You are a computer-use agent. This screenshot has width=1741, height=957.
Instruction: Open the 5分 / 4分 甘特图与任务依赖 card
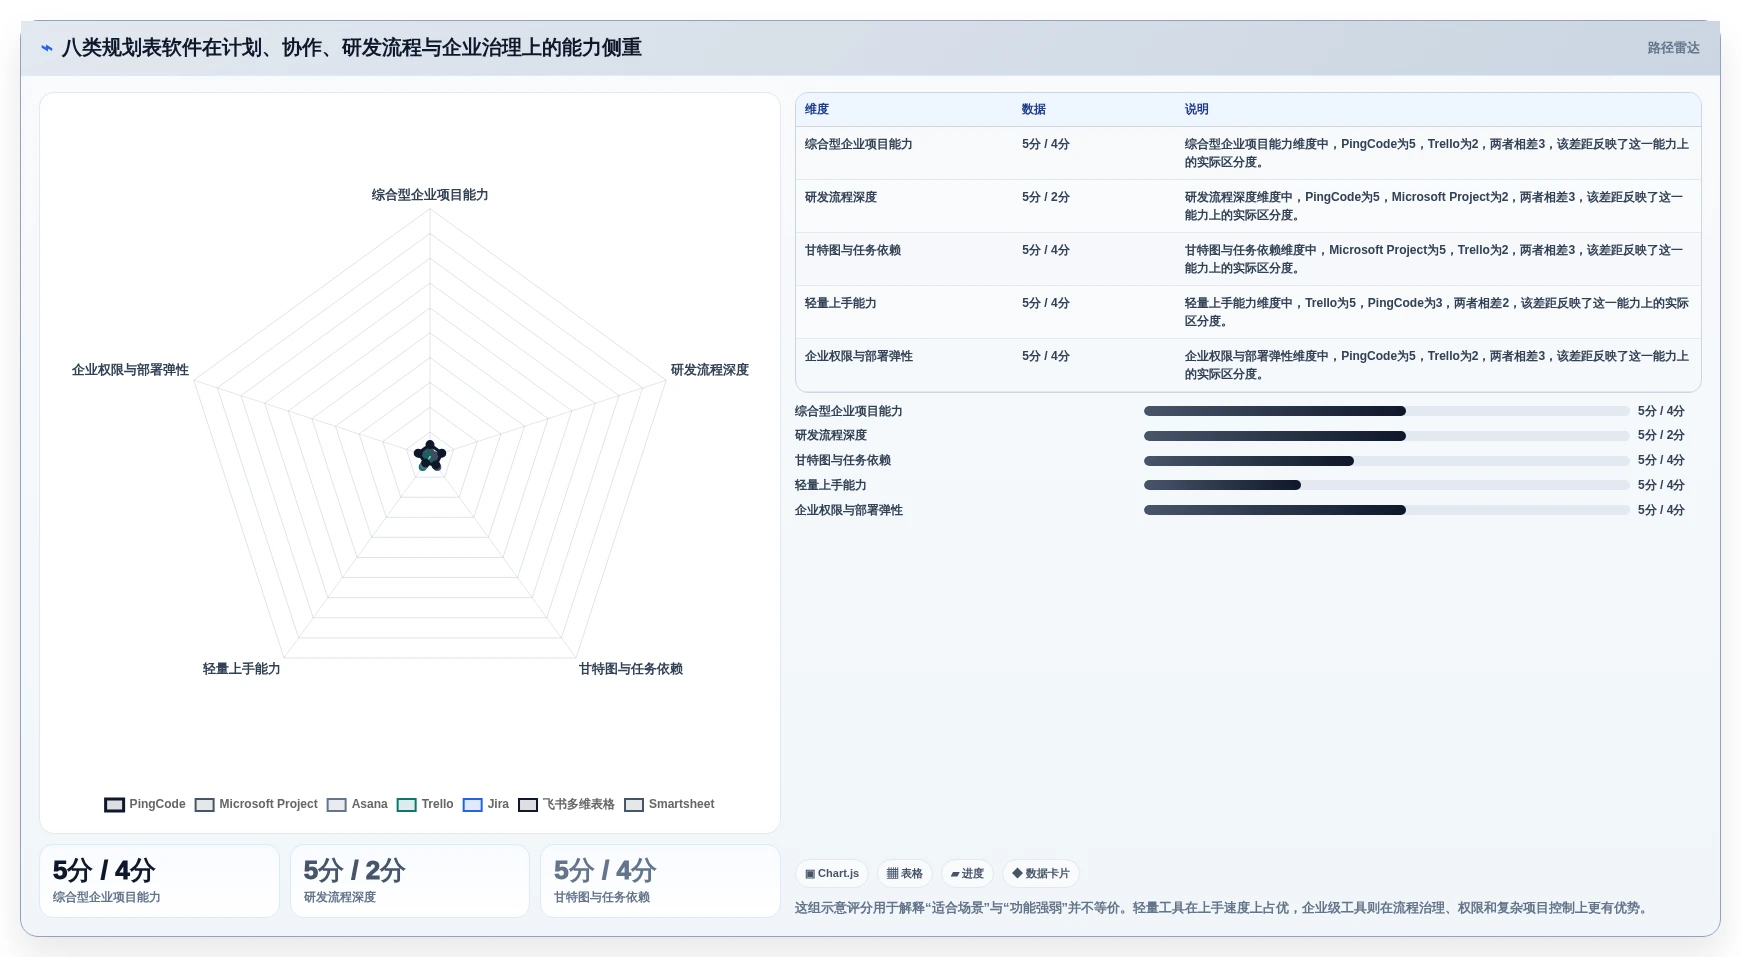tap(660, 881)
